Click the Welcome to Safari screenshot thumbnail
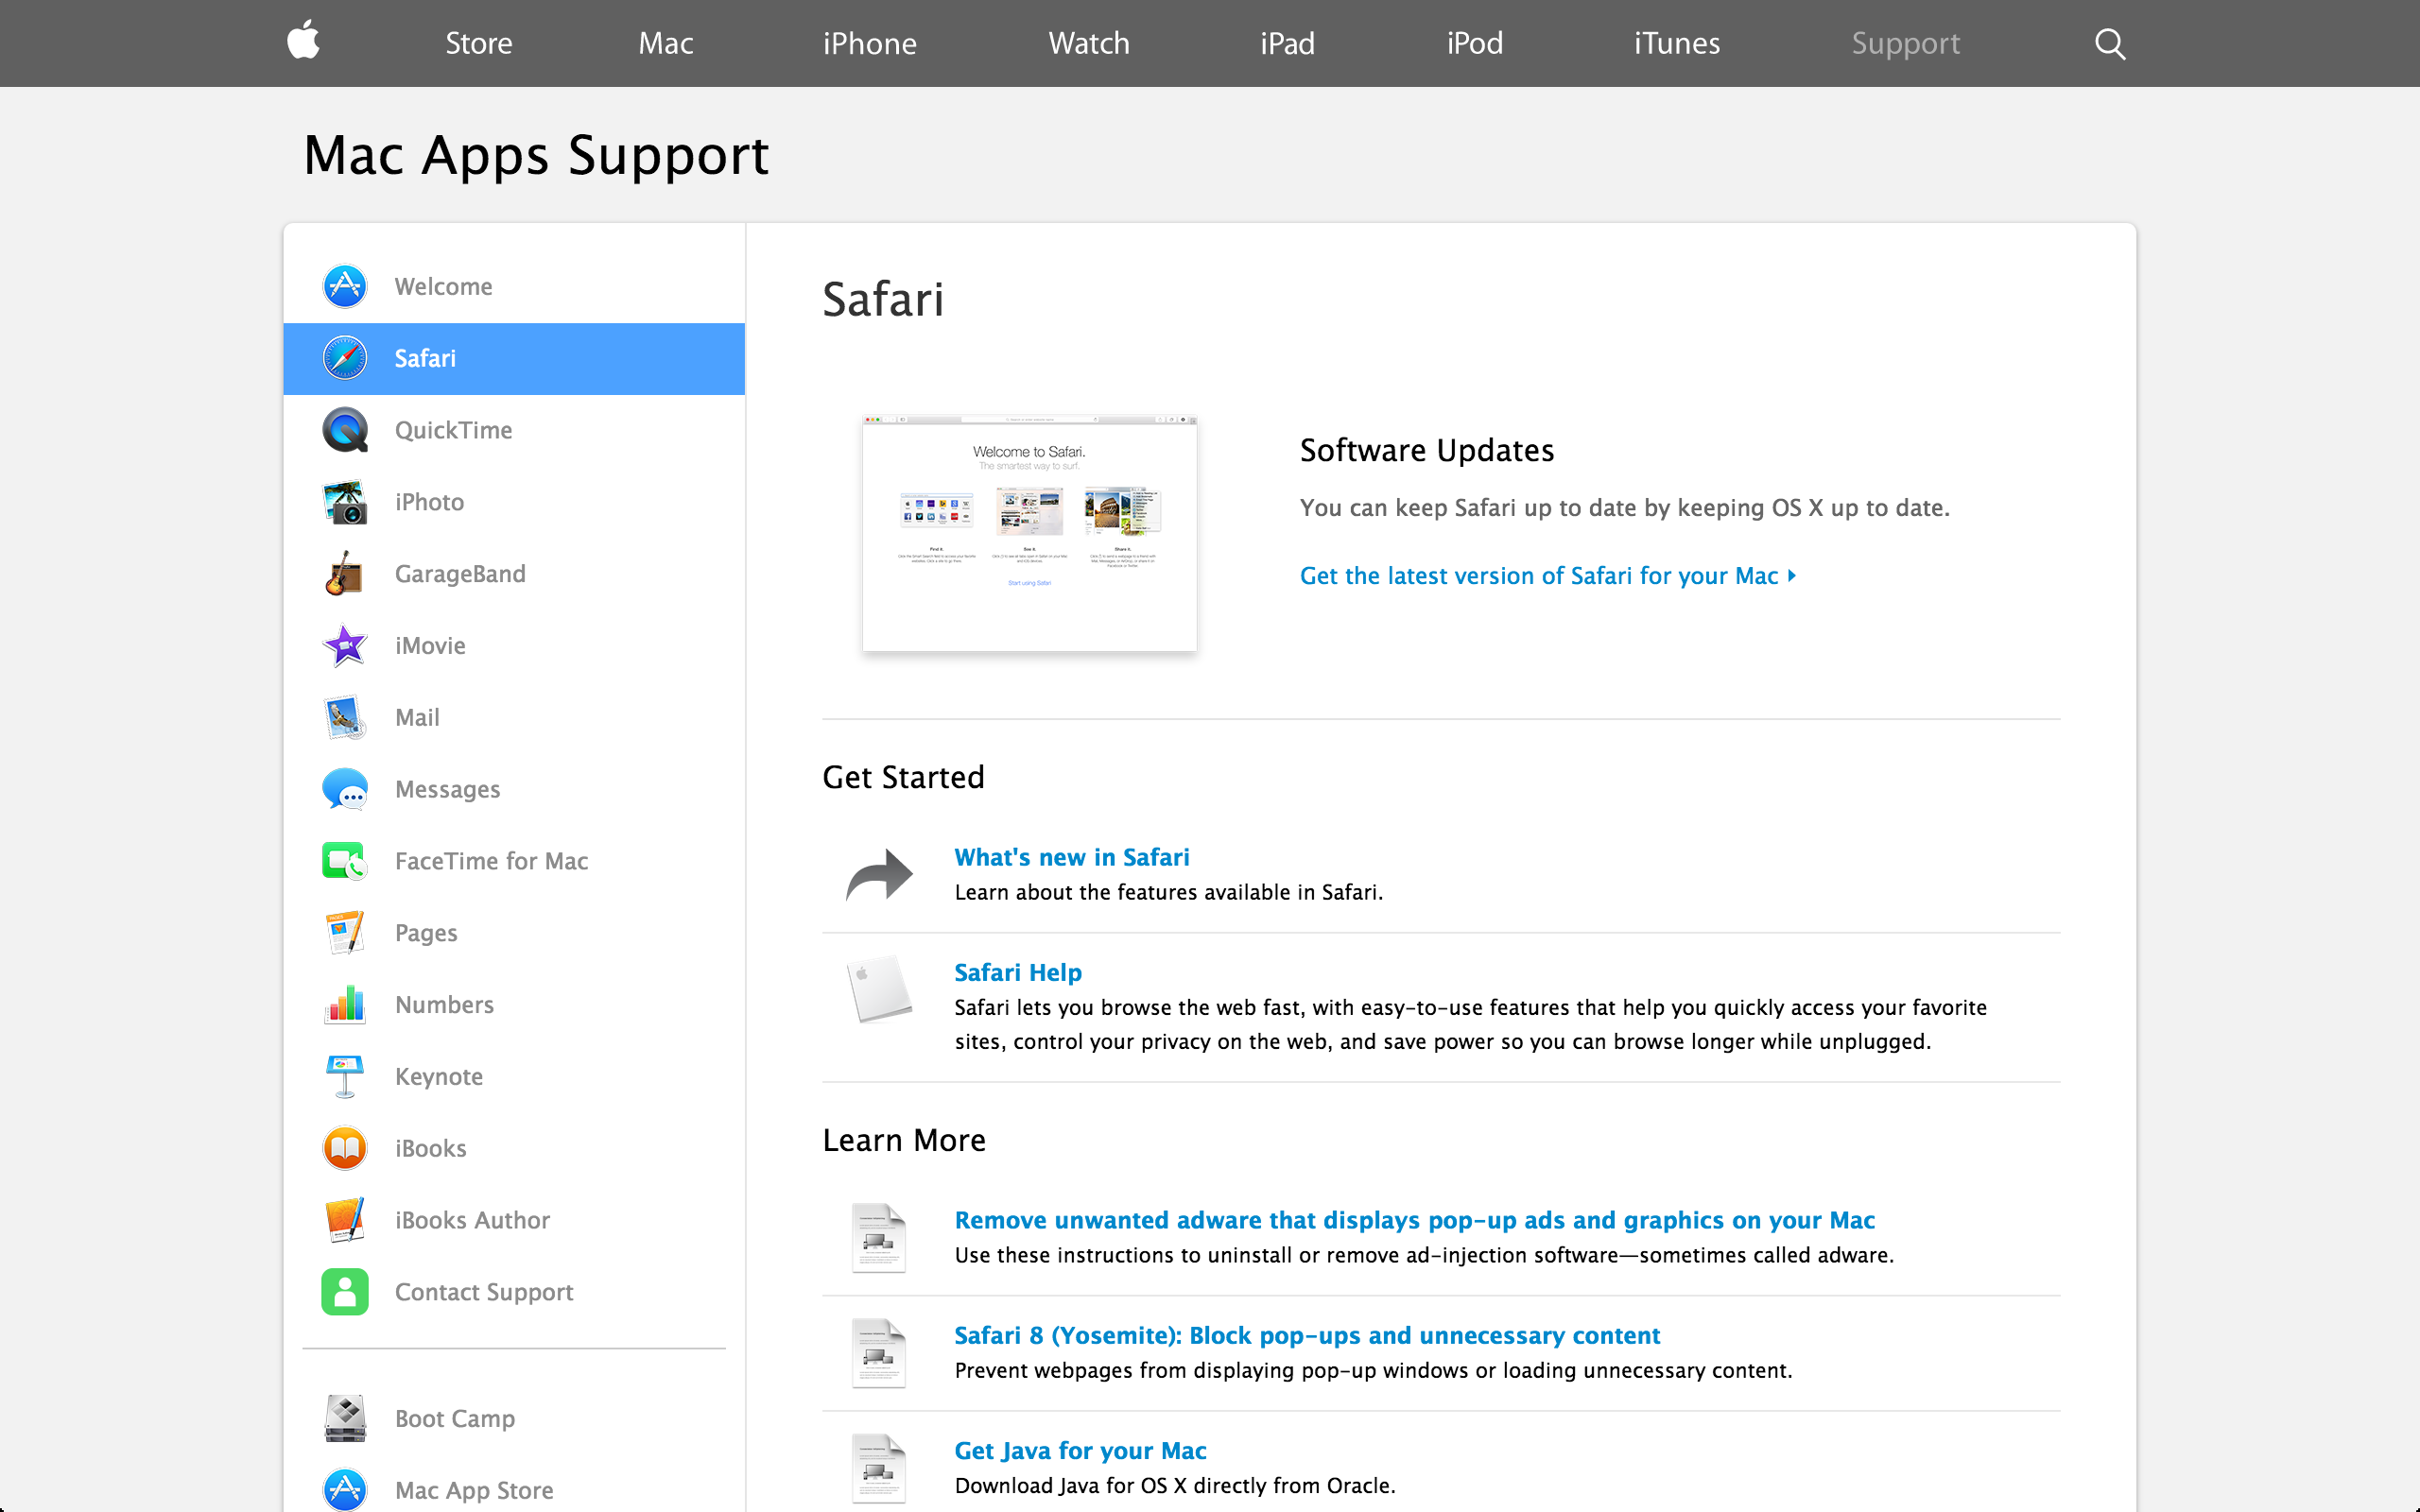2420x1512 pixels. click(x=1029, y=532)
